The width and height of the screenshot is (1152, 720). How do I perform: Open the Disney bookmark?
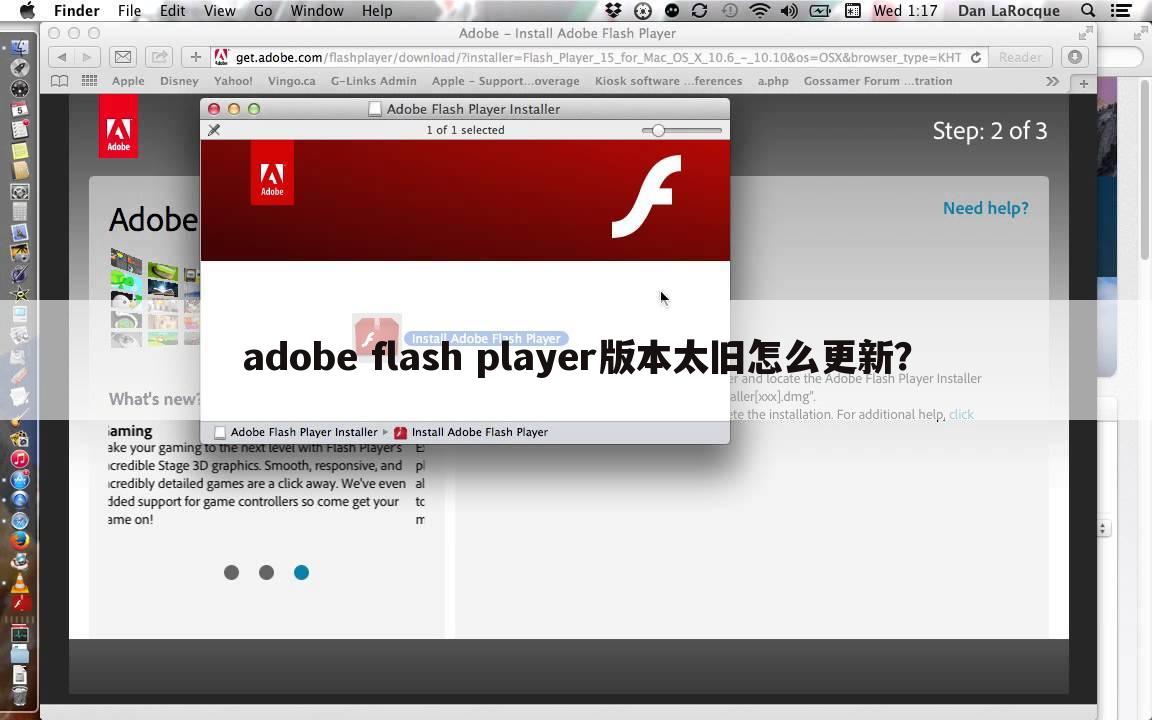pyautogui.click(x=179, y=81)
